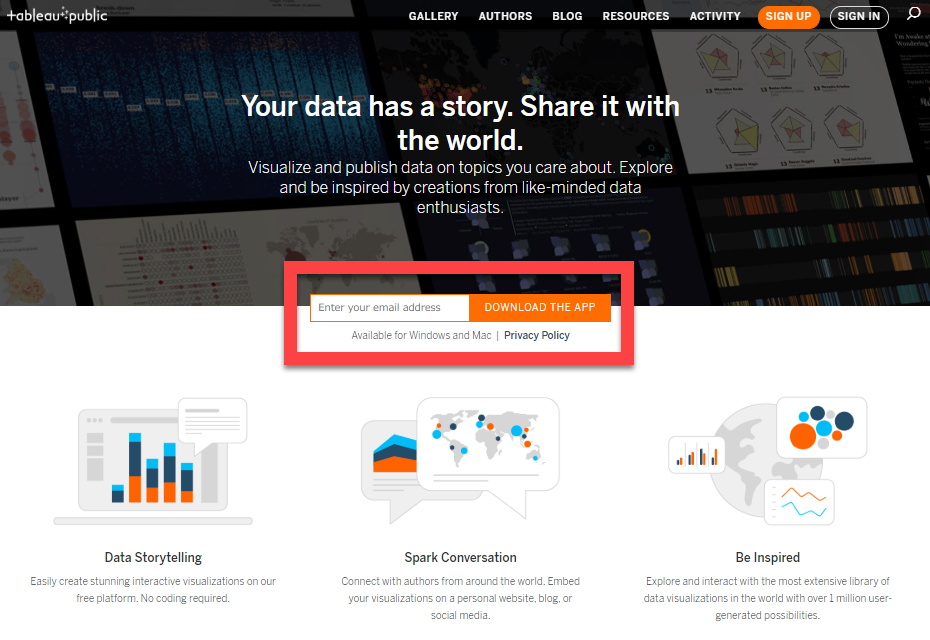930x640 pixels.
Task: Click the Data Storytelling heading
Action: click(153, 558)
